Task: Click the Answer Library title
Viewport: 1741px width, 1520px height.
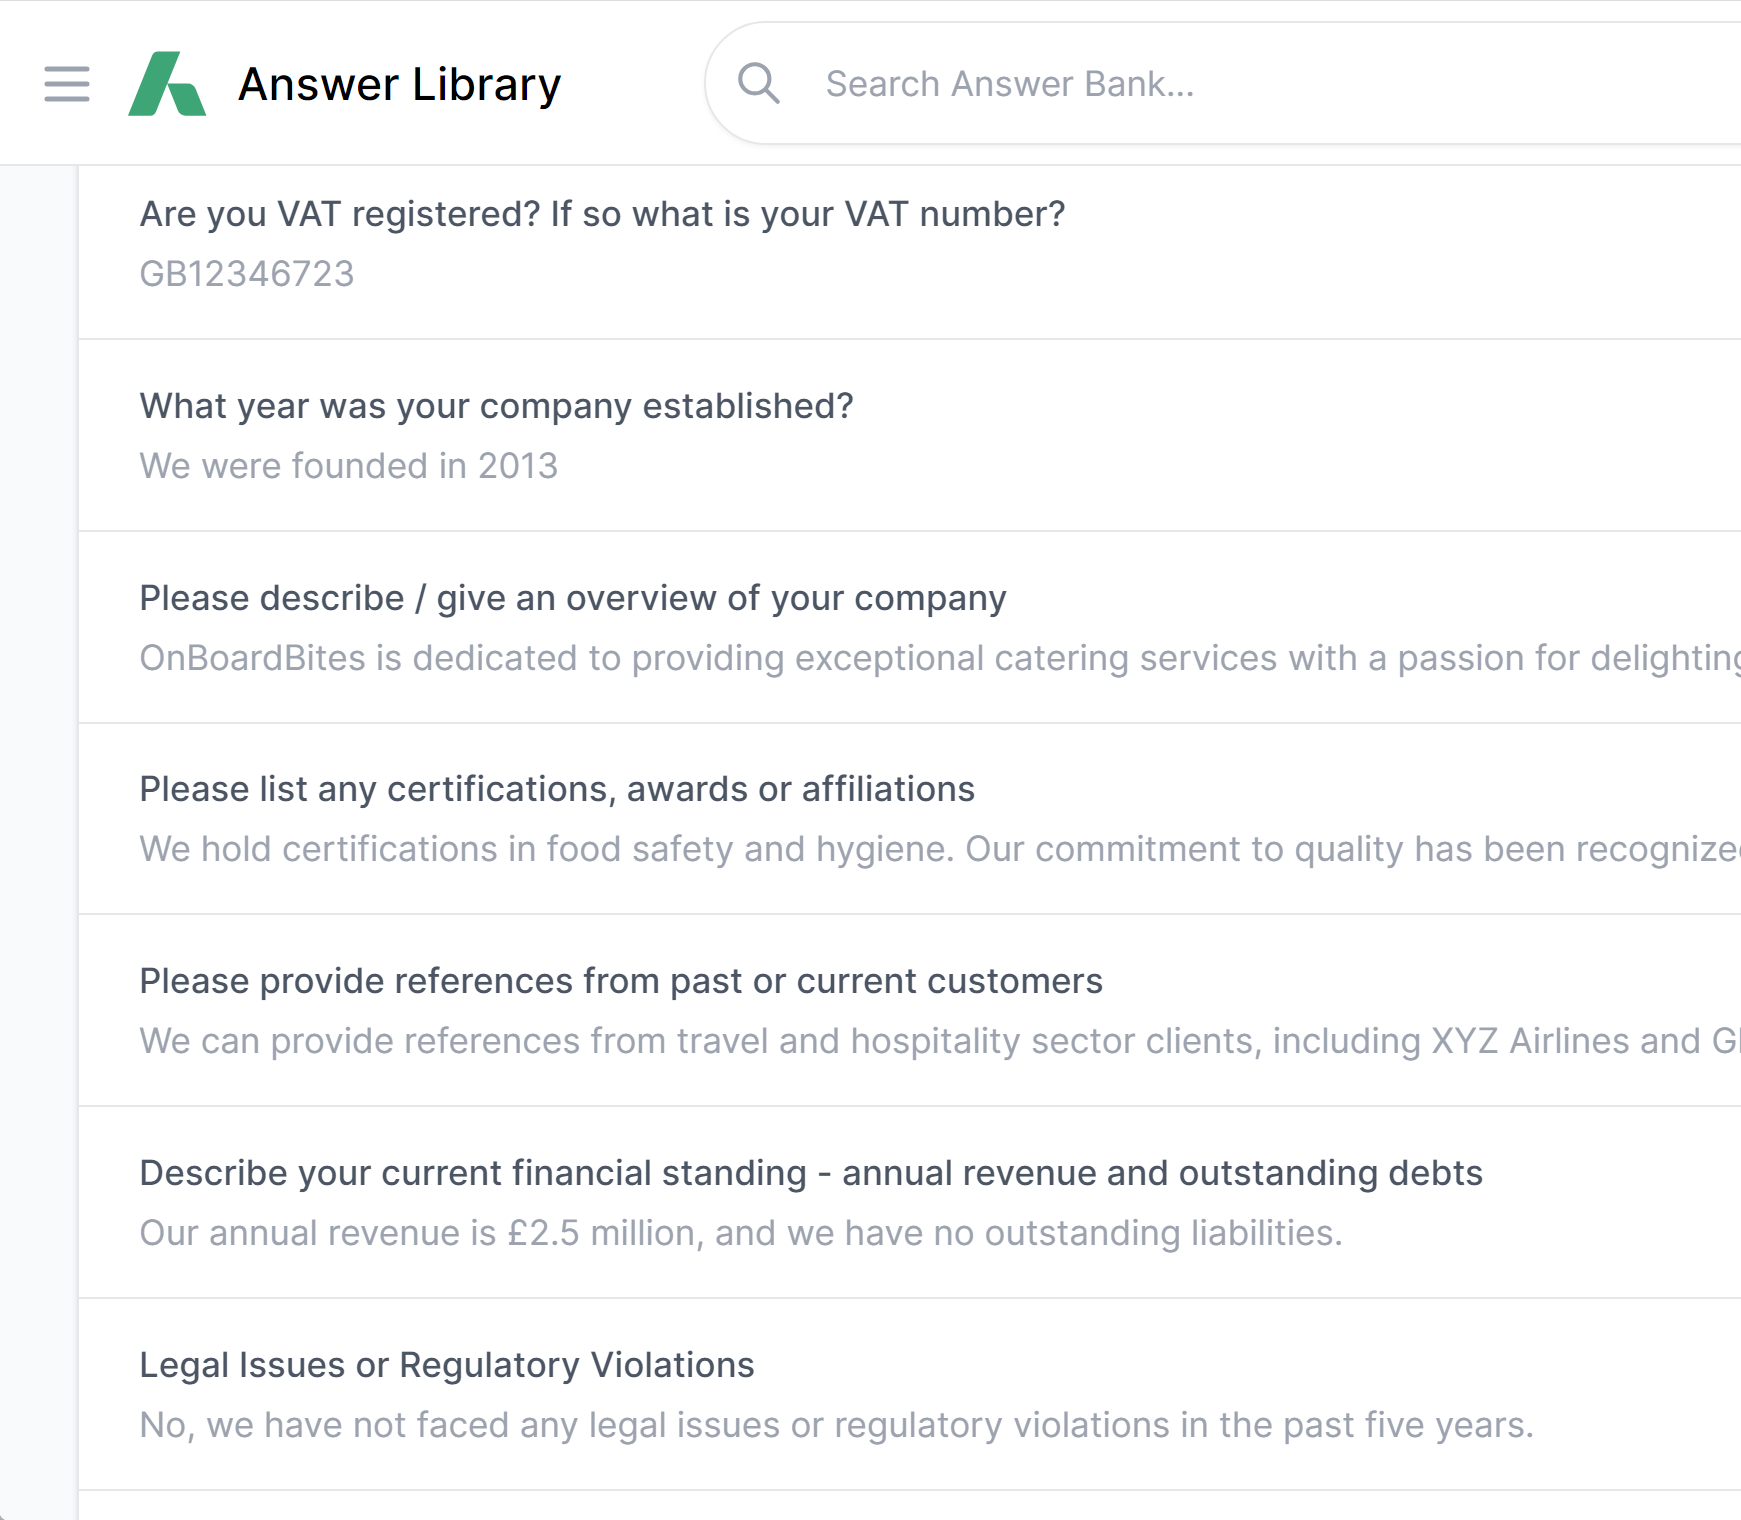Action: (x=399, y=84)
